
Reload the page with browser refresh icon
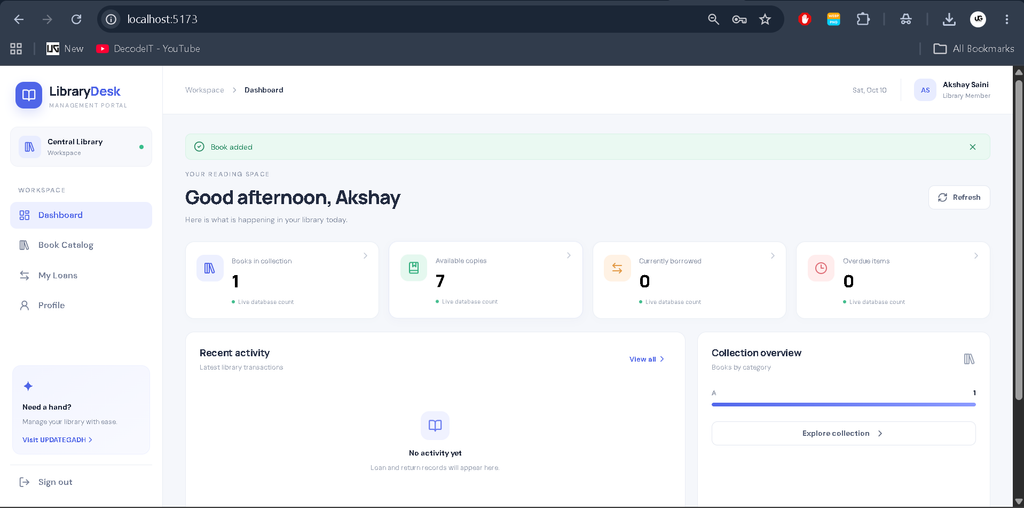click(x=76, y=20)
